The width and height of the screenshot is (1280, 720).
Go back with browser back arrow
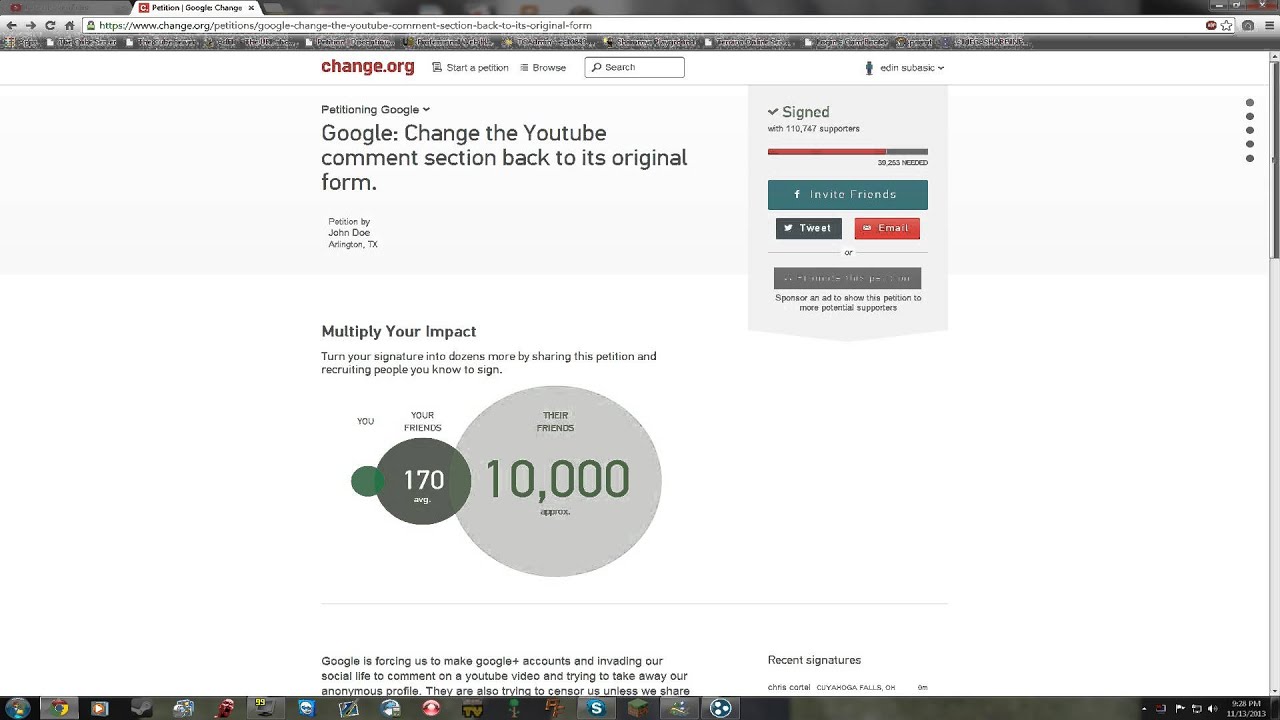click(11, 25)
